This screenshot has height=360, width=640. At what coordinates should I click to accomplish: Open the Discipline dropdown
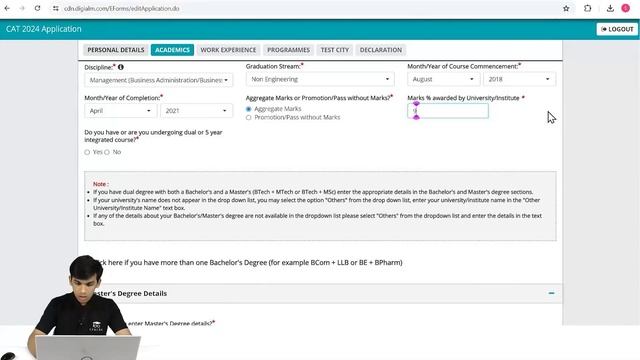click(x=158, y=80)
